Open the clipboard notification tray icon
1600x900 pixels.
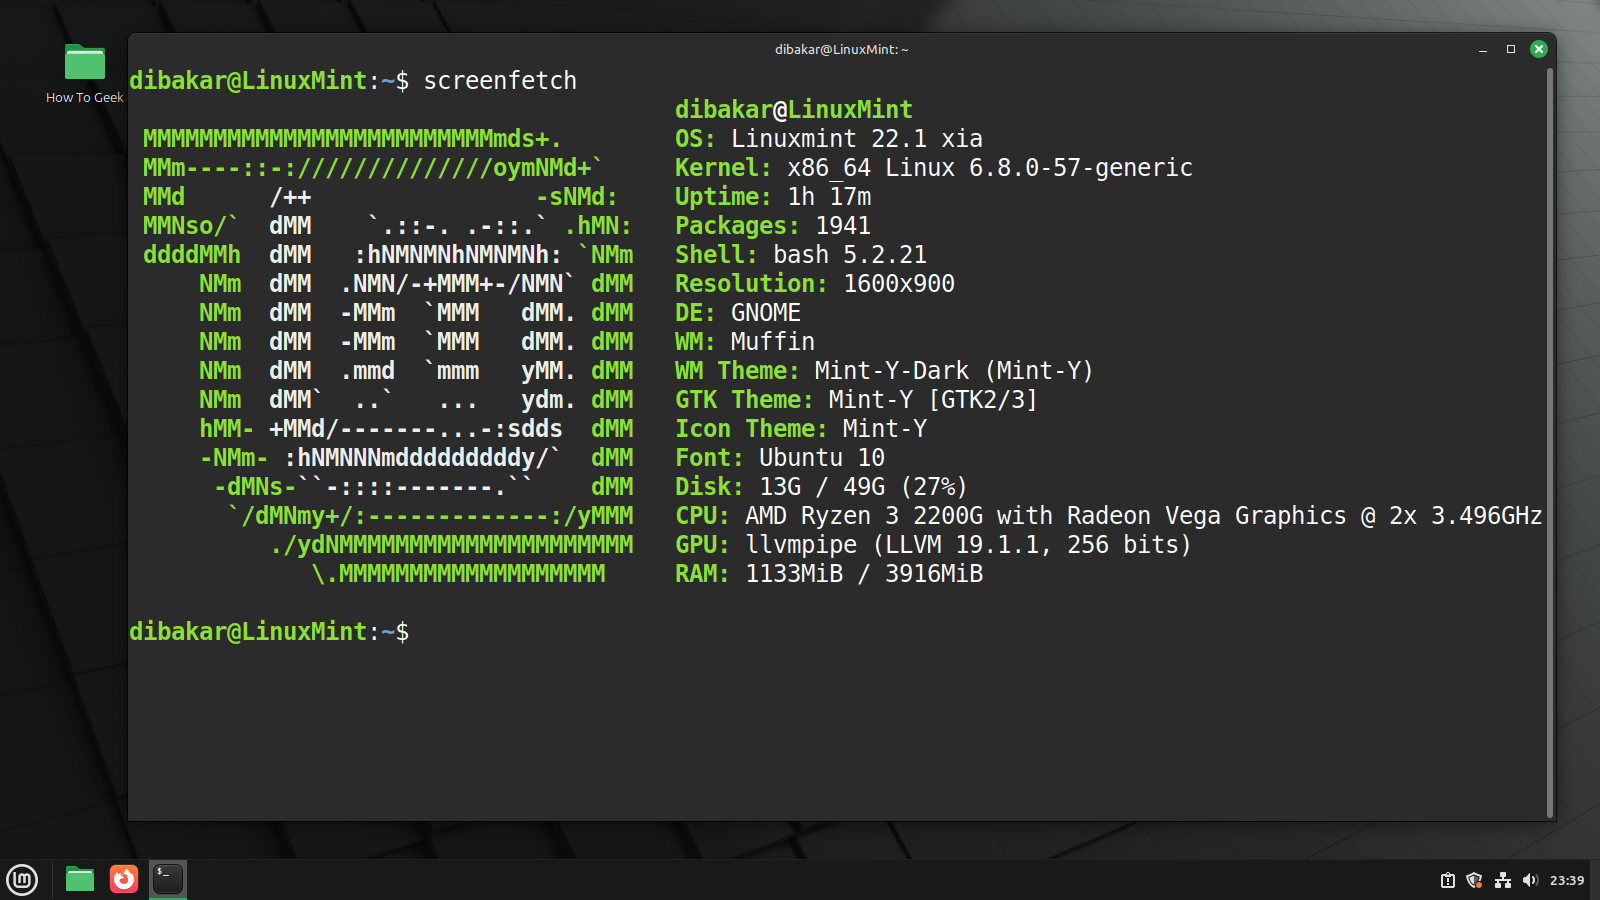[x=1447, y=881]
